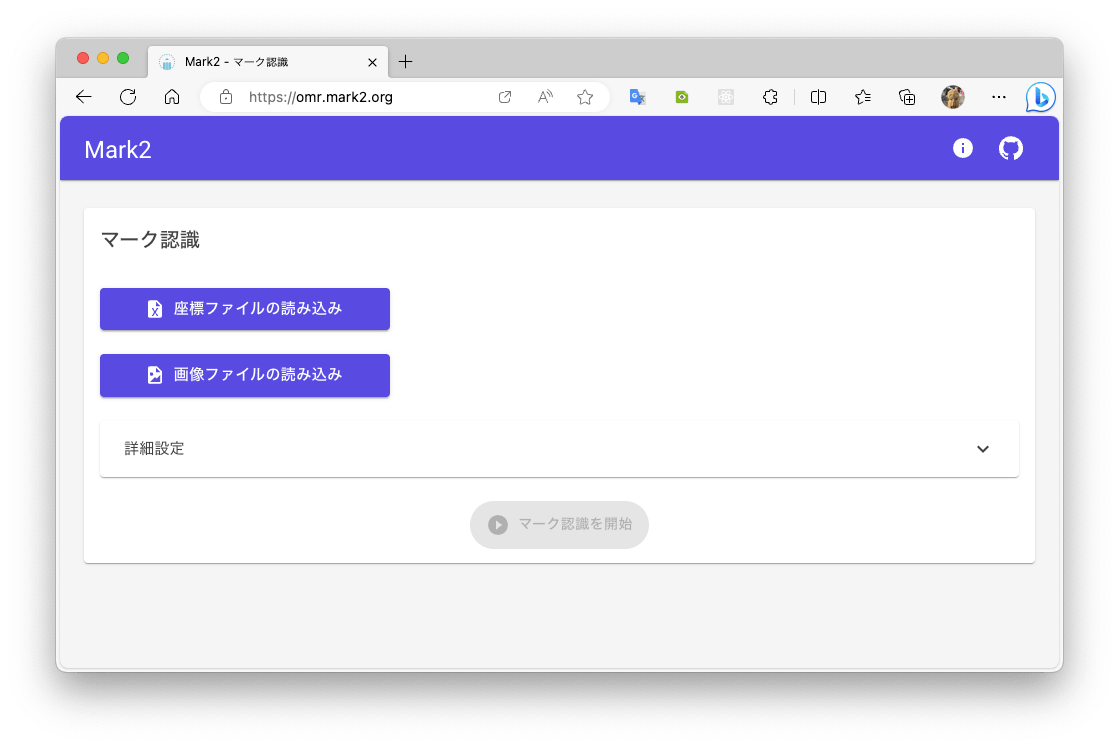Open the Collections icon
Image resolution: width=1119 pixels, height=746 pixels.
pos(907,97)
